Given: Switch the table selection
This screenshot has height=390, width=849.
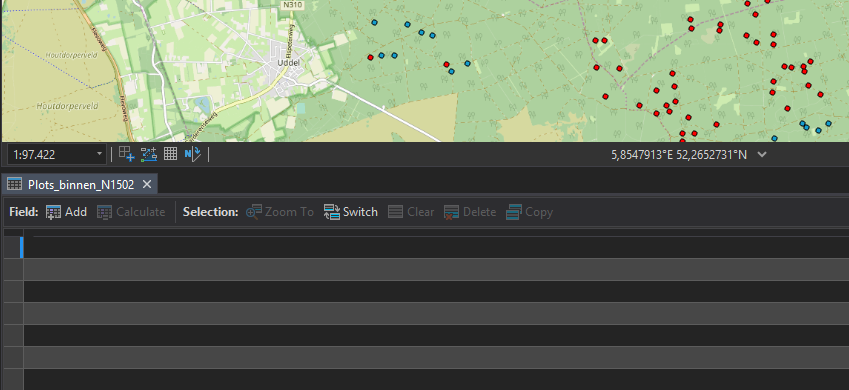Looking at the screenshot, I should 350,212.
